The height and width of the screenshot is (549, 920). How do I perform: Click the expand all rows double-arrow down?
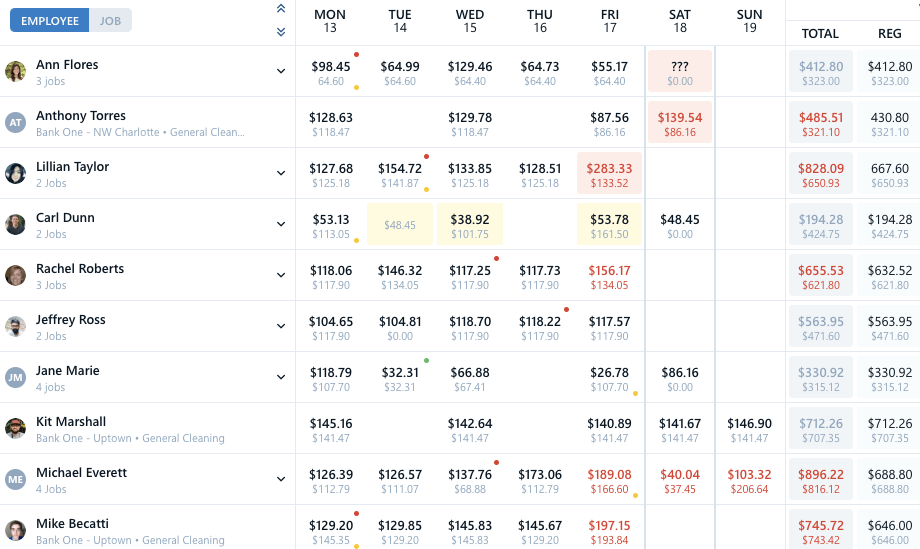281,31
